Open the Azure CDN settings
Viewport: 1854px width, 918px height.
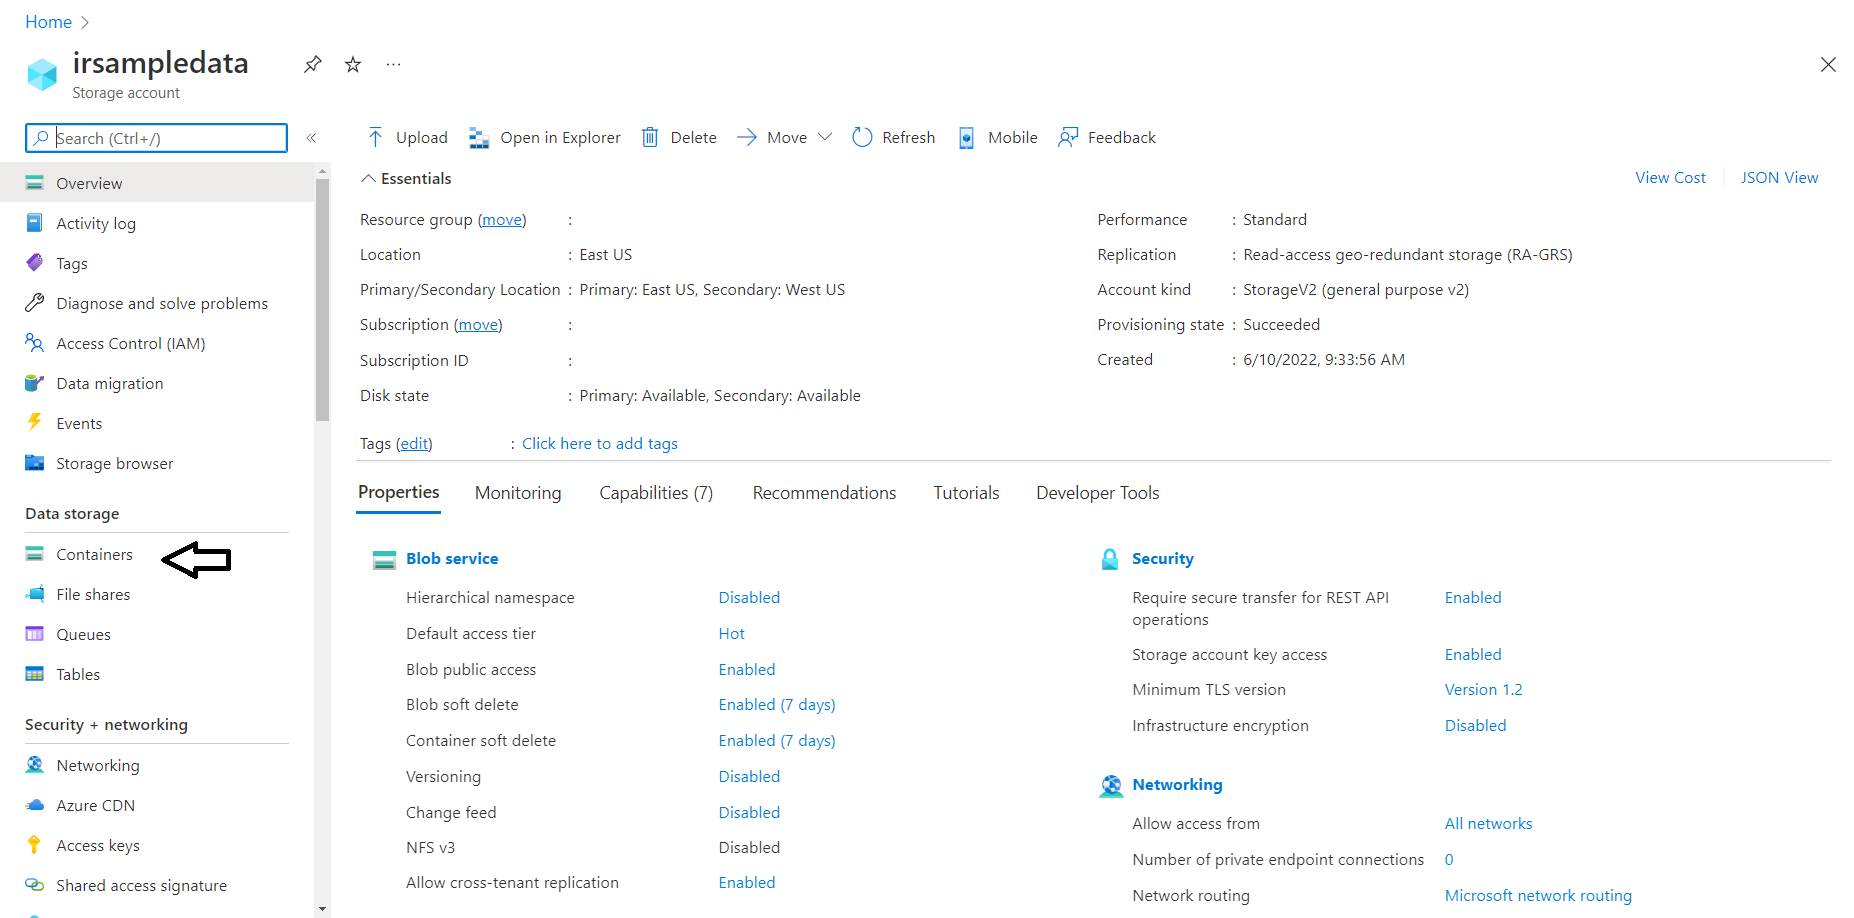pos(95,805)
